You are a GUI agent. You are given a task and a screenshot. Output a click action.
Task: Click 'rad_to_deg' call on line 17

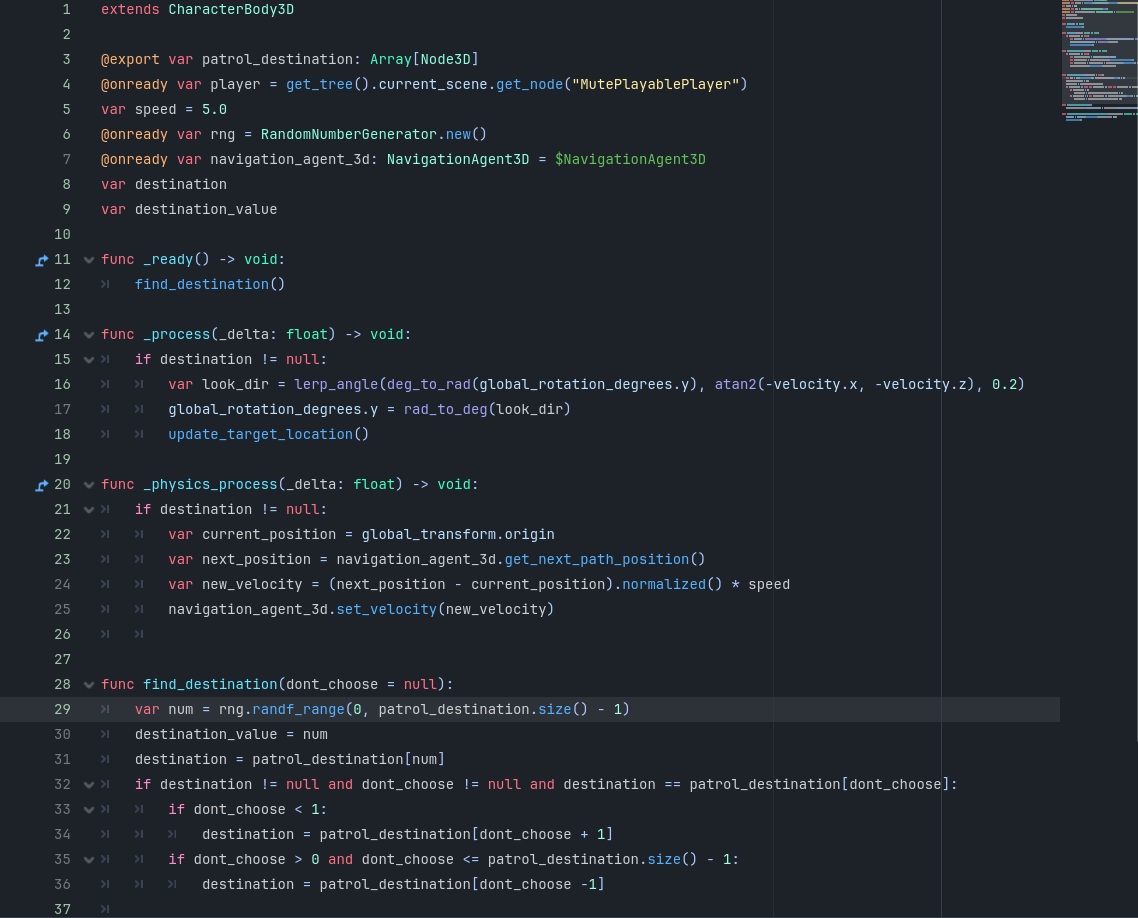click(446, 409)
